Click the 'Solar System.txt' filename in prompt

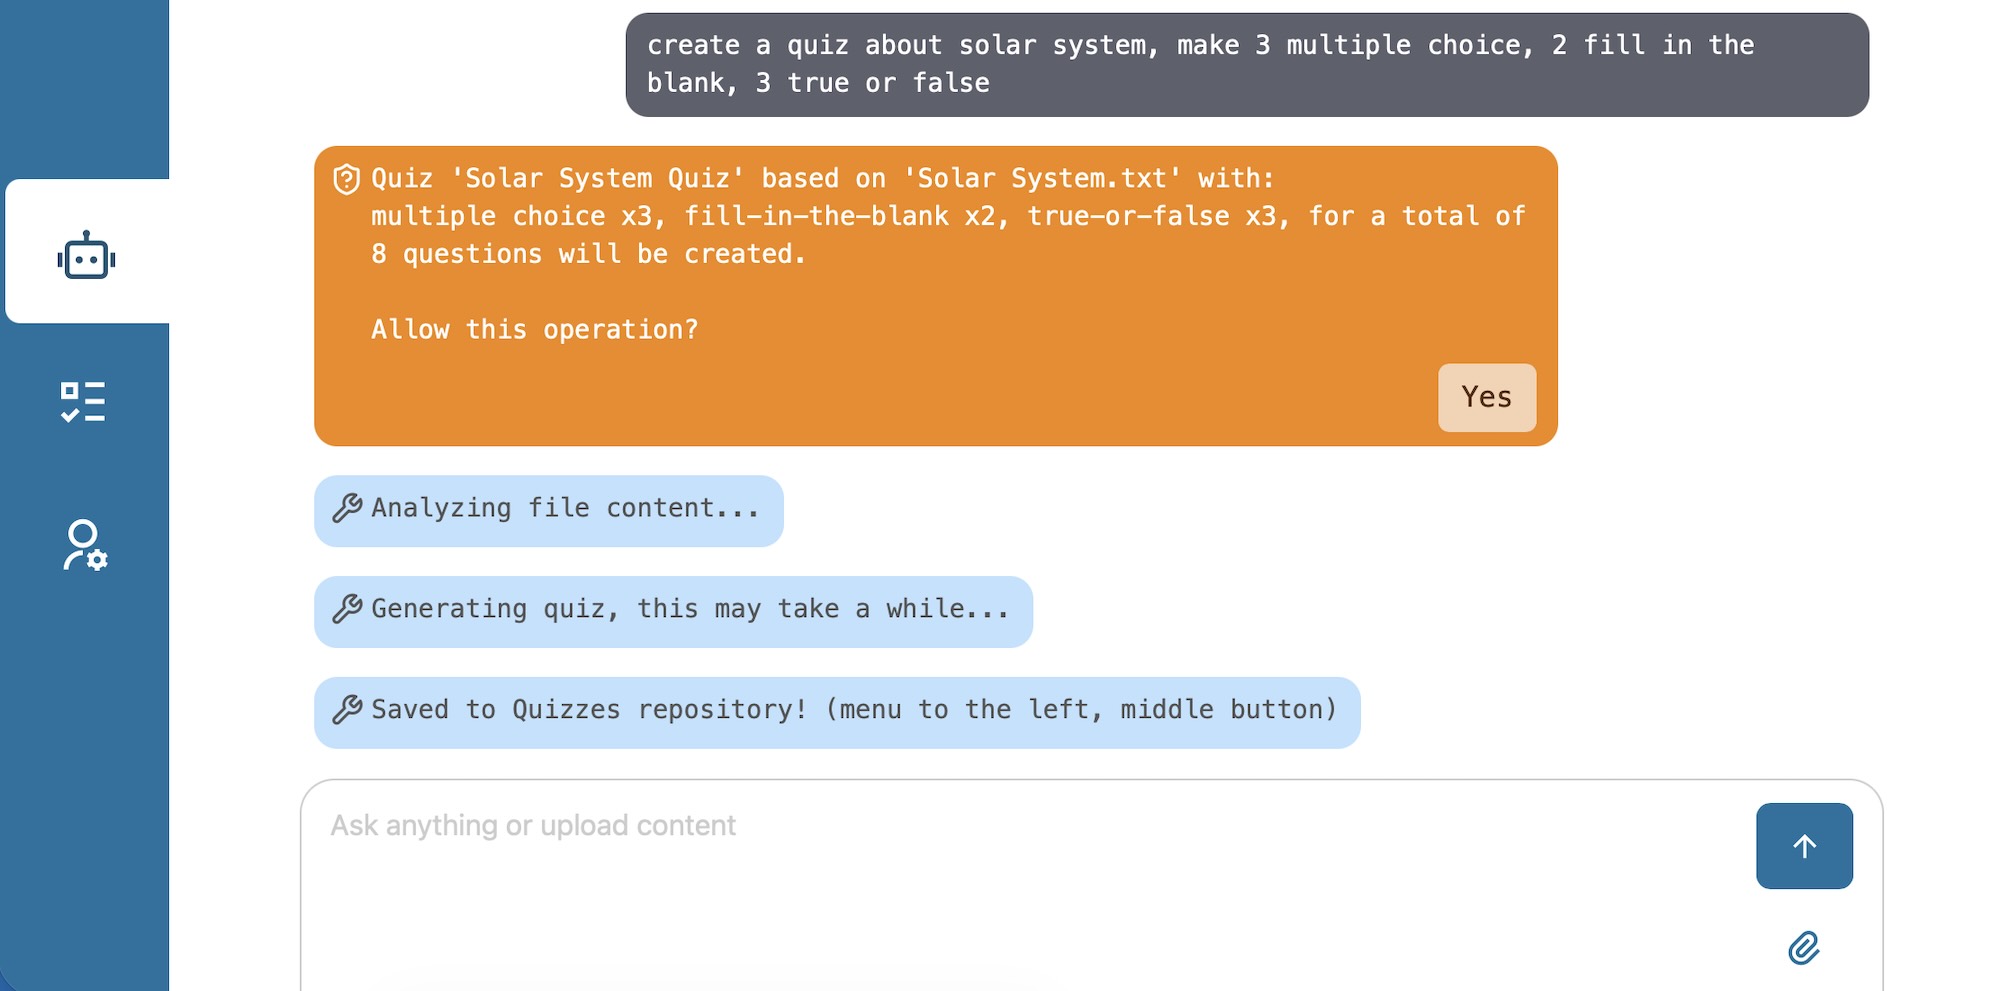(x=1043, y=179)
